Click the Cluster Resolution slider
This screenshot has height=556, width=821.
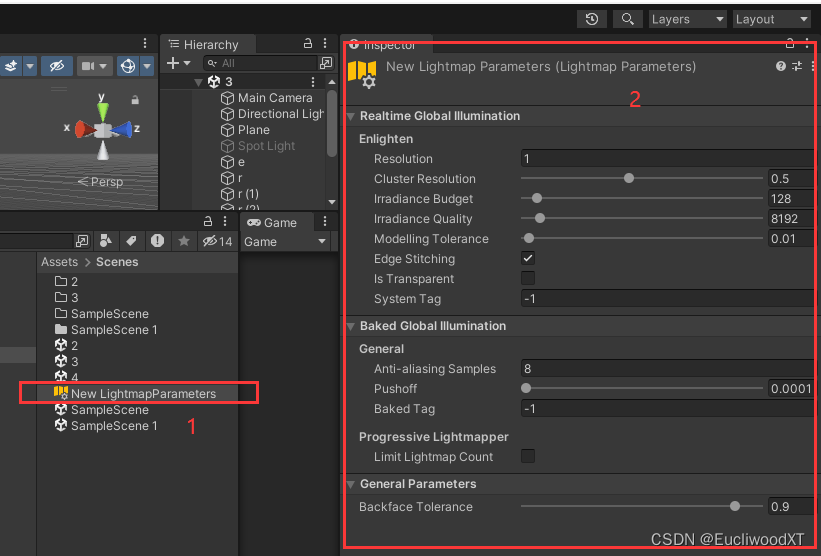pyautogui.click(x=641, y=179)
